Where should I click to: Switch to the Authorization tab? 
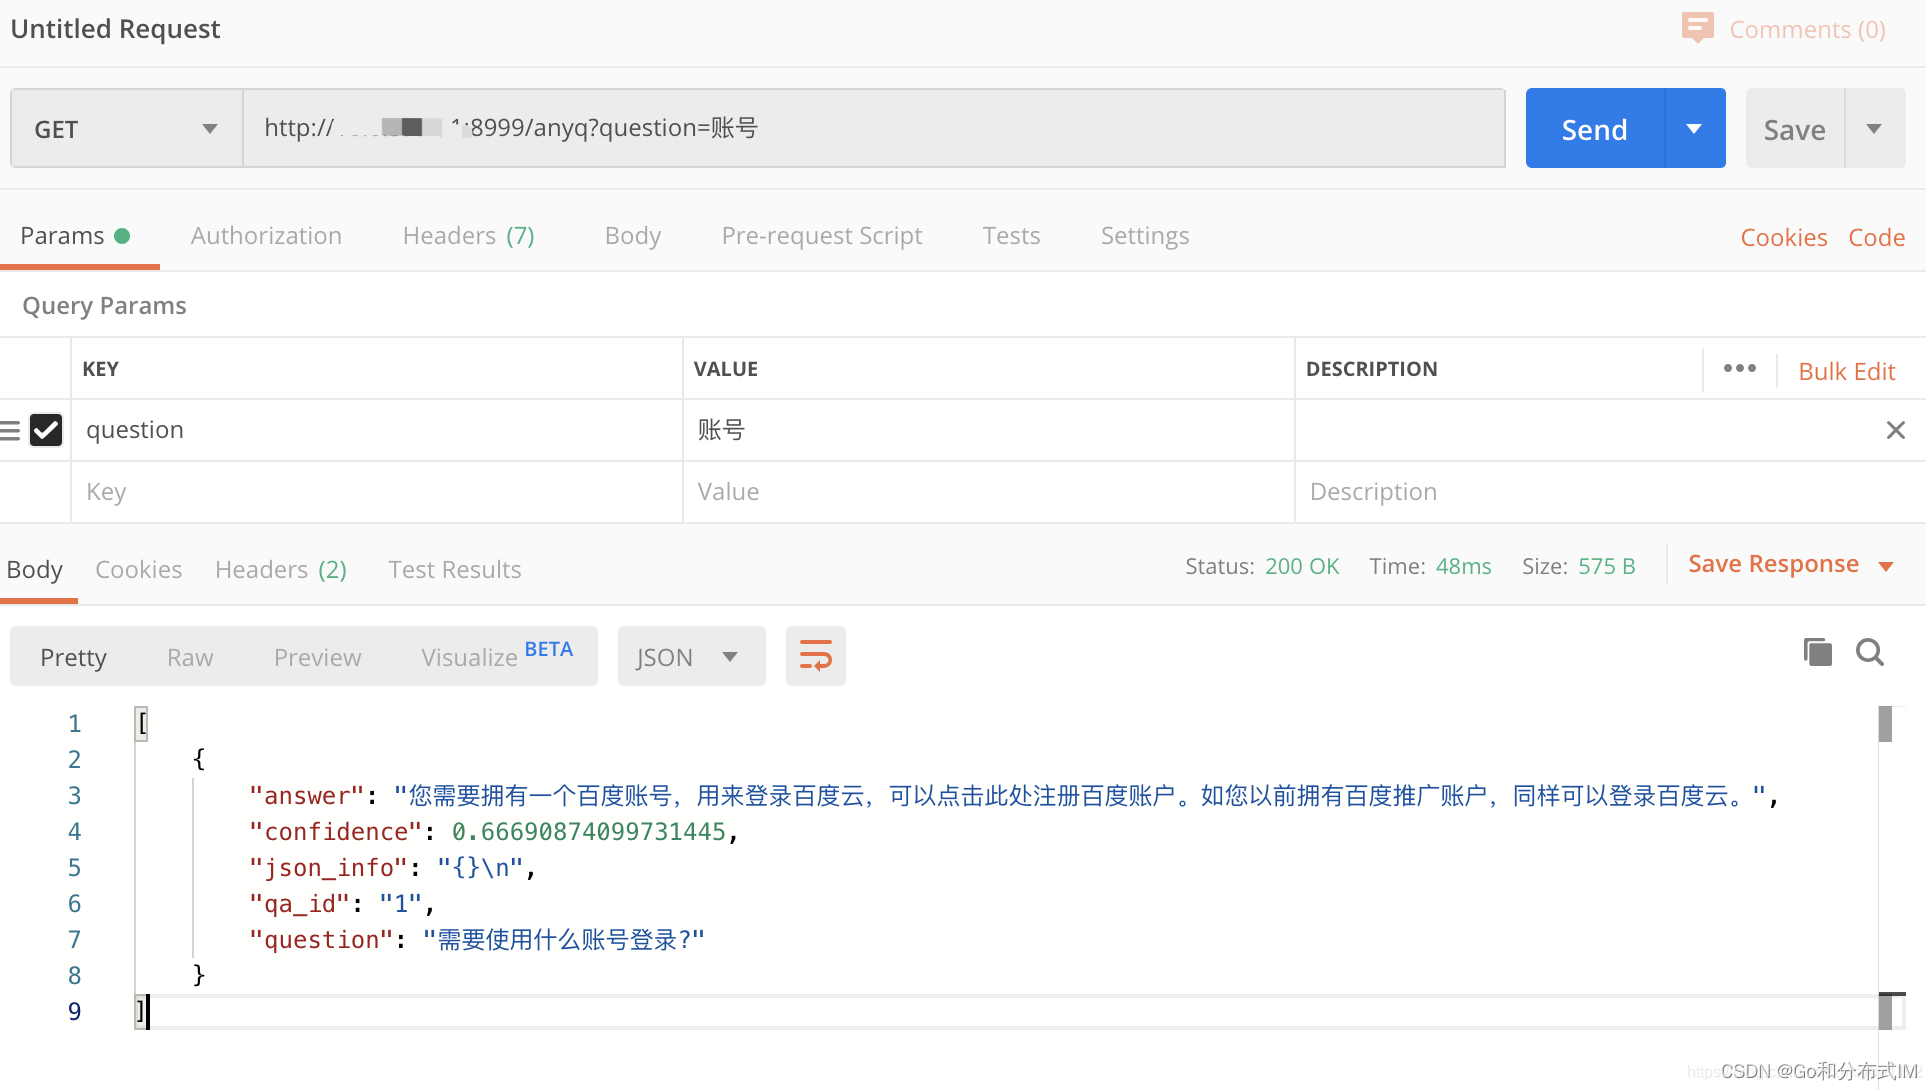(x=266, y=236)
